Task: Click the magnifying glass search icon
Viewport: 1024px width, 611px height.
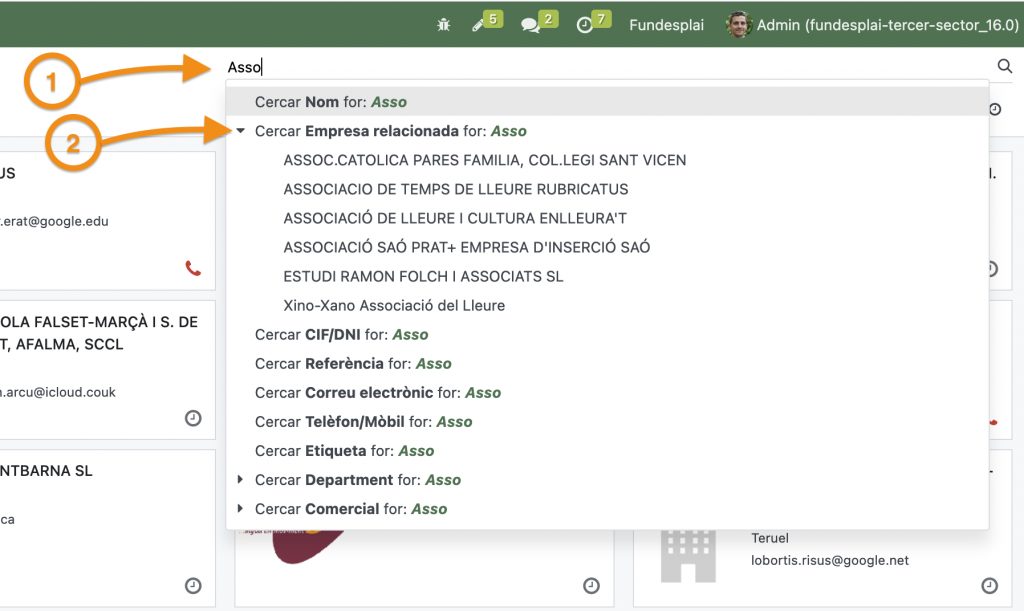Action: (x=1004, y=67)
